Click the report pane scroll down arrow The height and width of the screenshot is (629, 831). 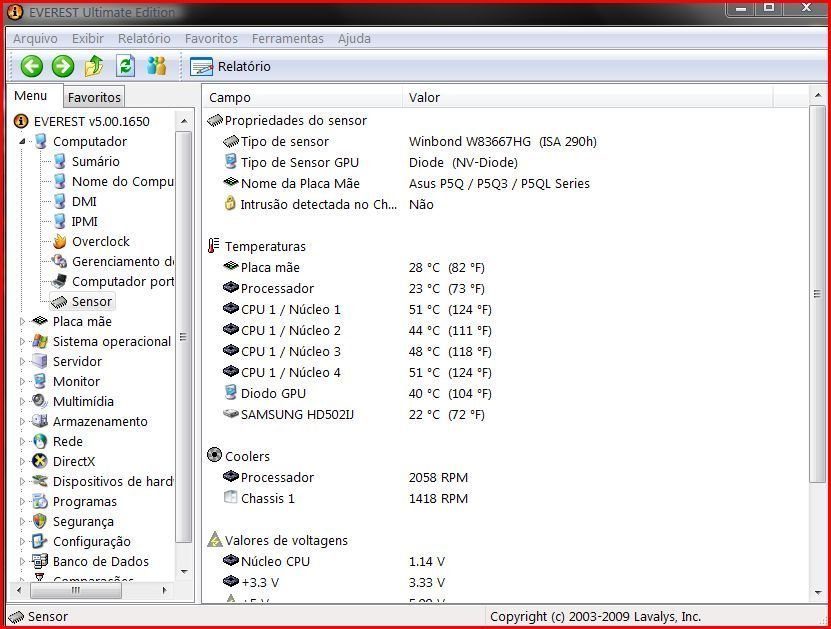point(817,592)
